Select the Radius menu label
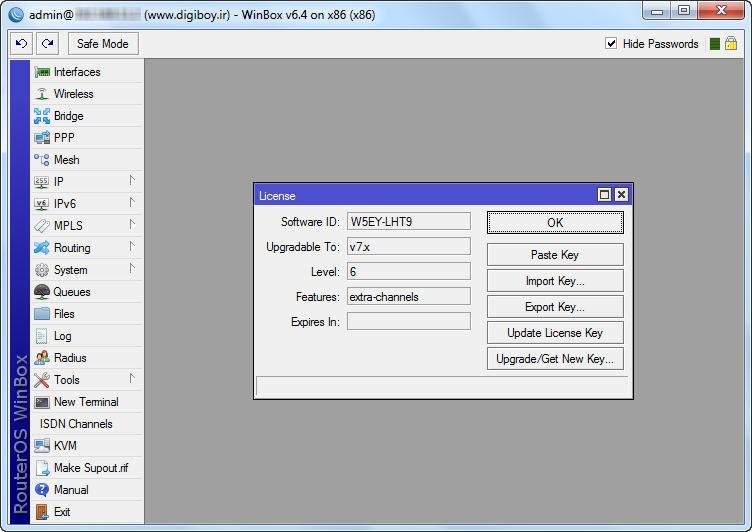The height and width of the screenshot is (532, 752). [70, 358]
